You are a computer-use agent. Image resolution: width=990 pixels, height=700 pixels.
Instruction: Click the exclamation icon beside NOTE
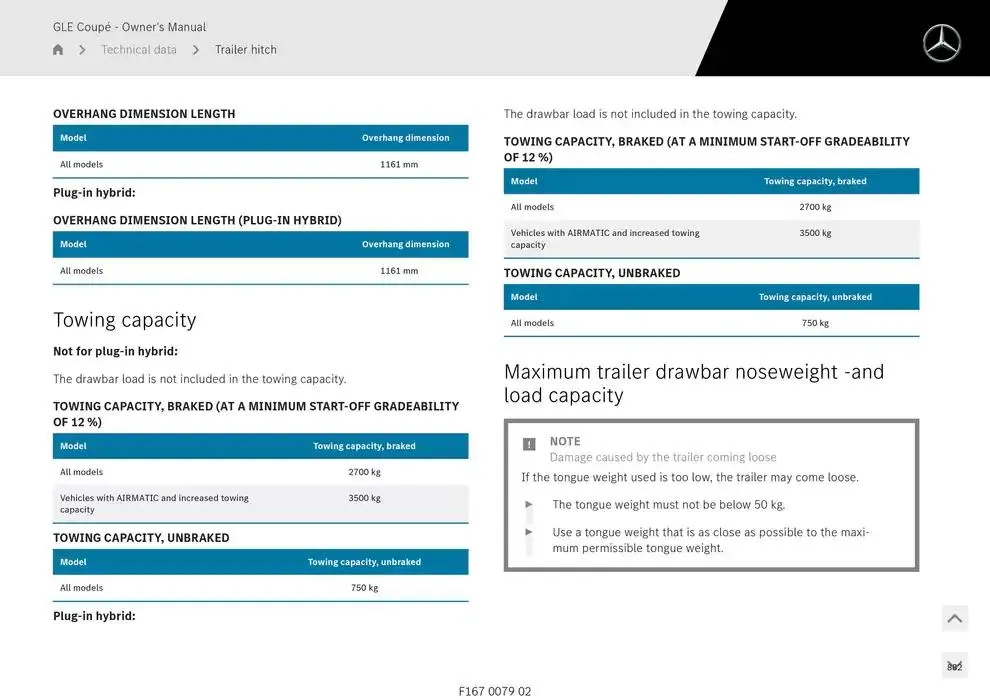pos(529,444)
